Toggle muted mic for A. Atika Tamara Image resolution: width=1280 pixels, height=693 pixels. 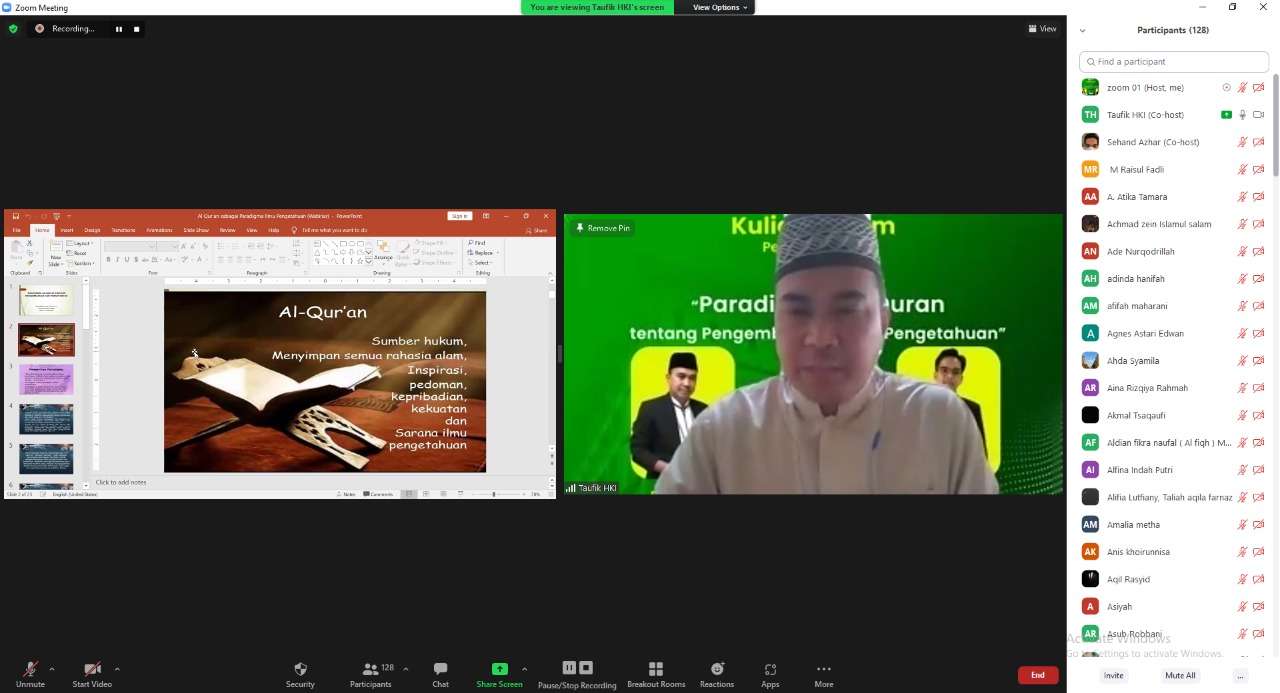pyautogui.click(x=1243, y=197)
